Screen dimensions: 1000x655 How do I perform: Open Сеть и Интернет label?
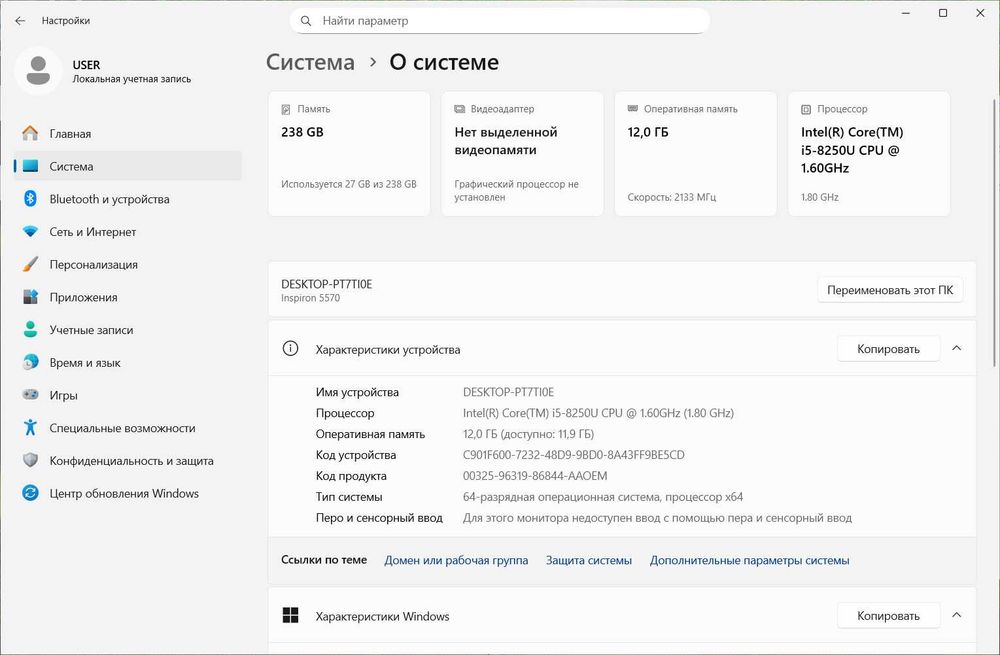point(92,232)
